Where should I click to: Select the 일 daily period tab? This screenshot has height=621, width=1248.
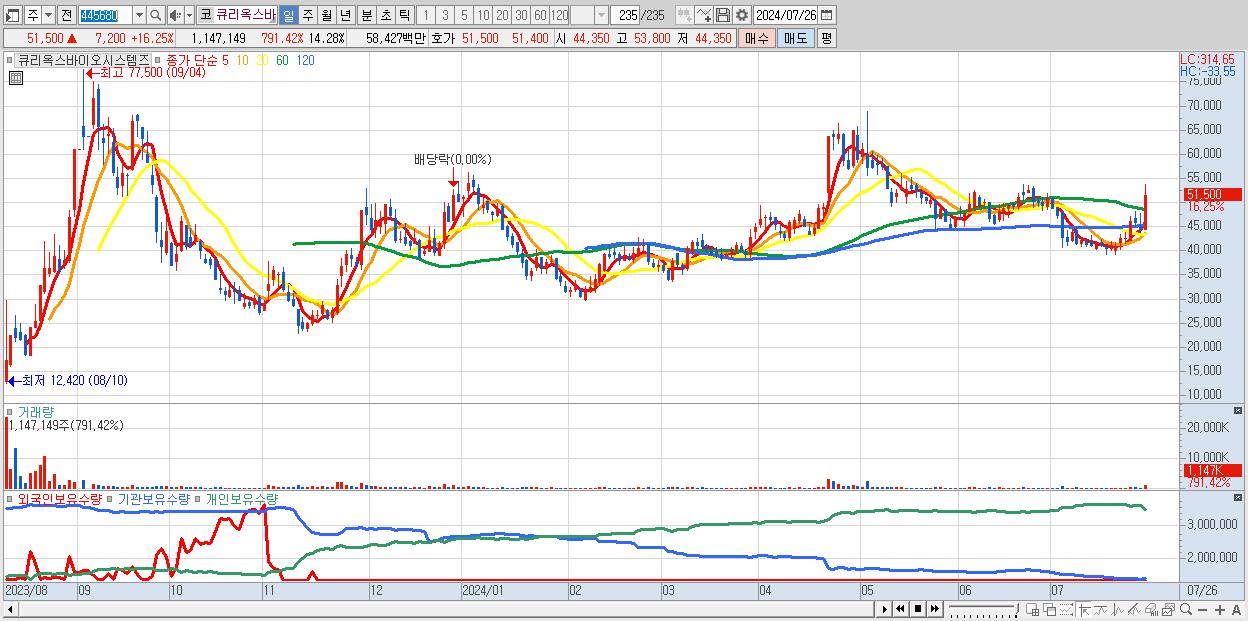(288, 15)
